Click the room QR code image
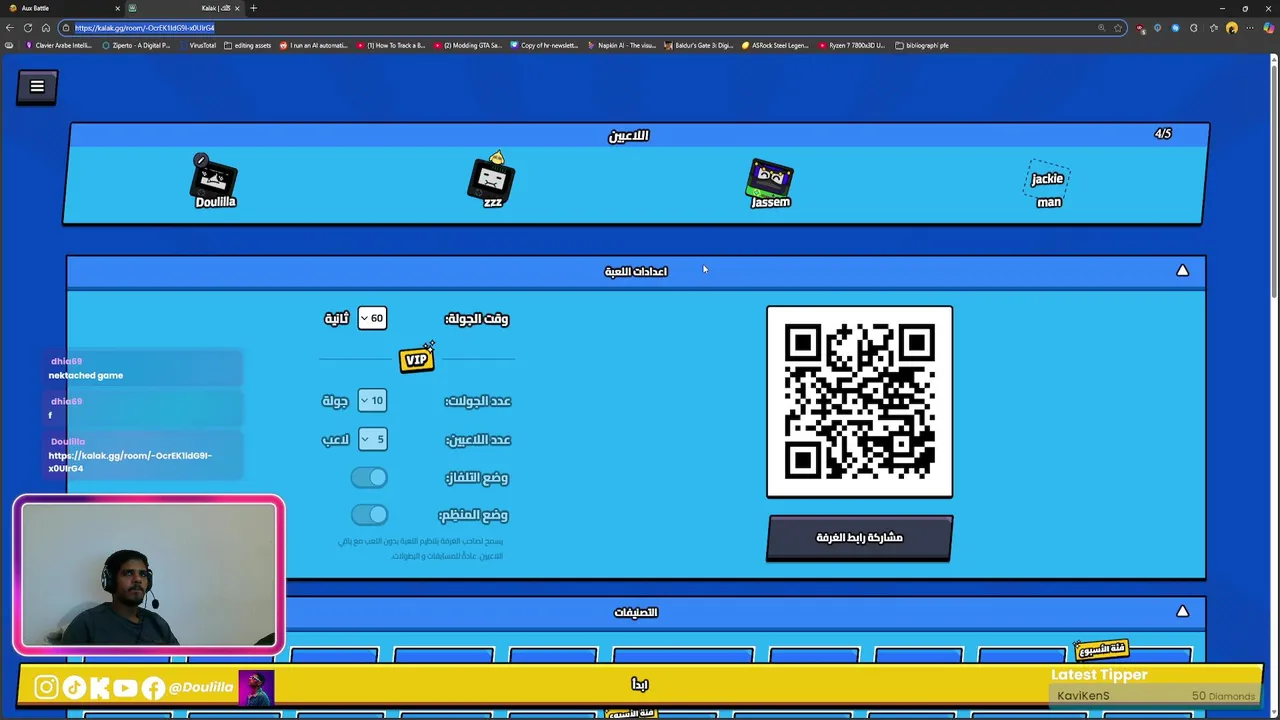Image resolution: width=1280 pixels, height=720 pixels. pyautogui.click(x=860, y=401)
